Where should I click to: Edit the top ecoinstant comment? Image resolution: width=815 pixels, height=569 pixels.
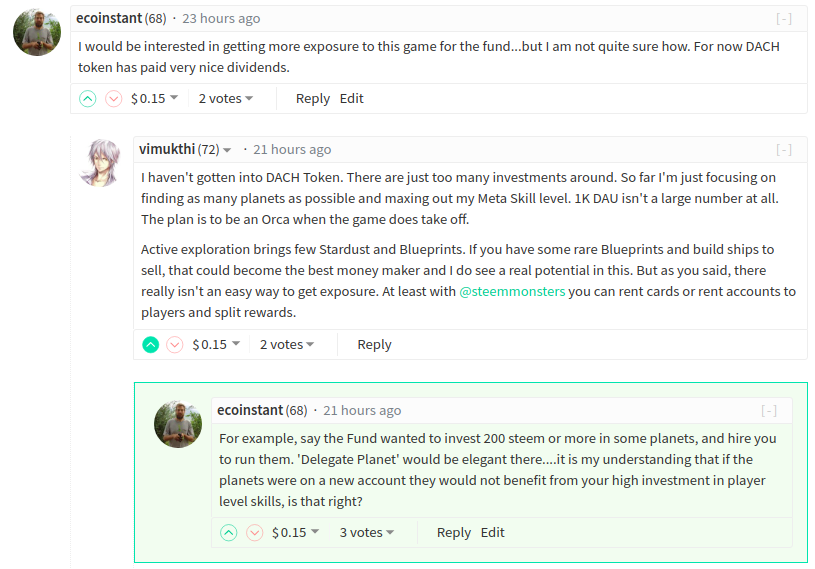[x=351, y=98]
